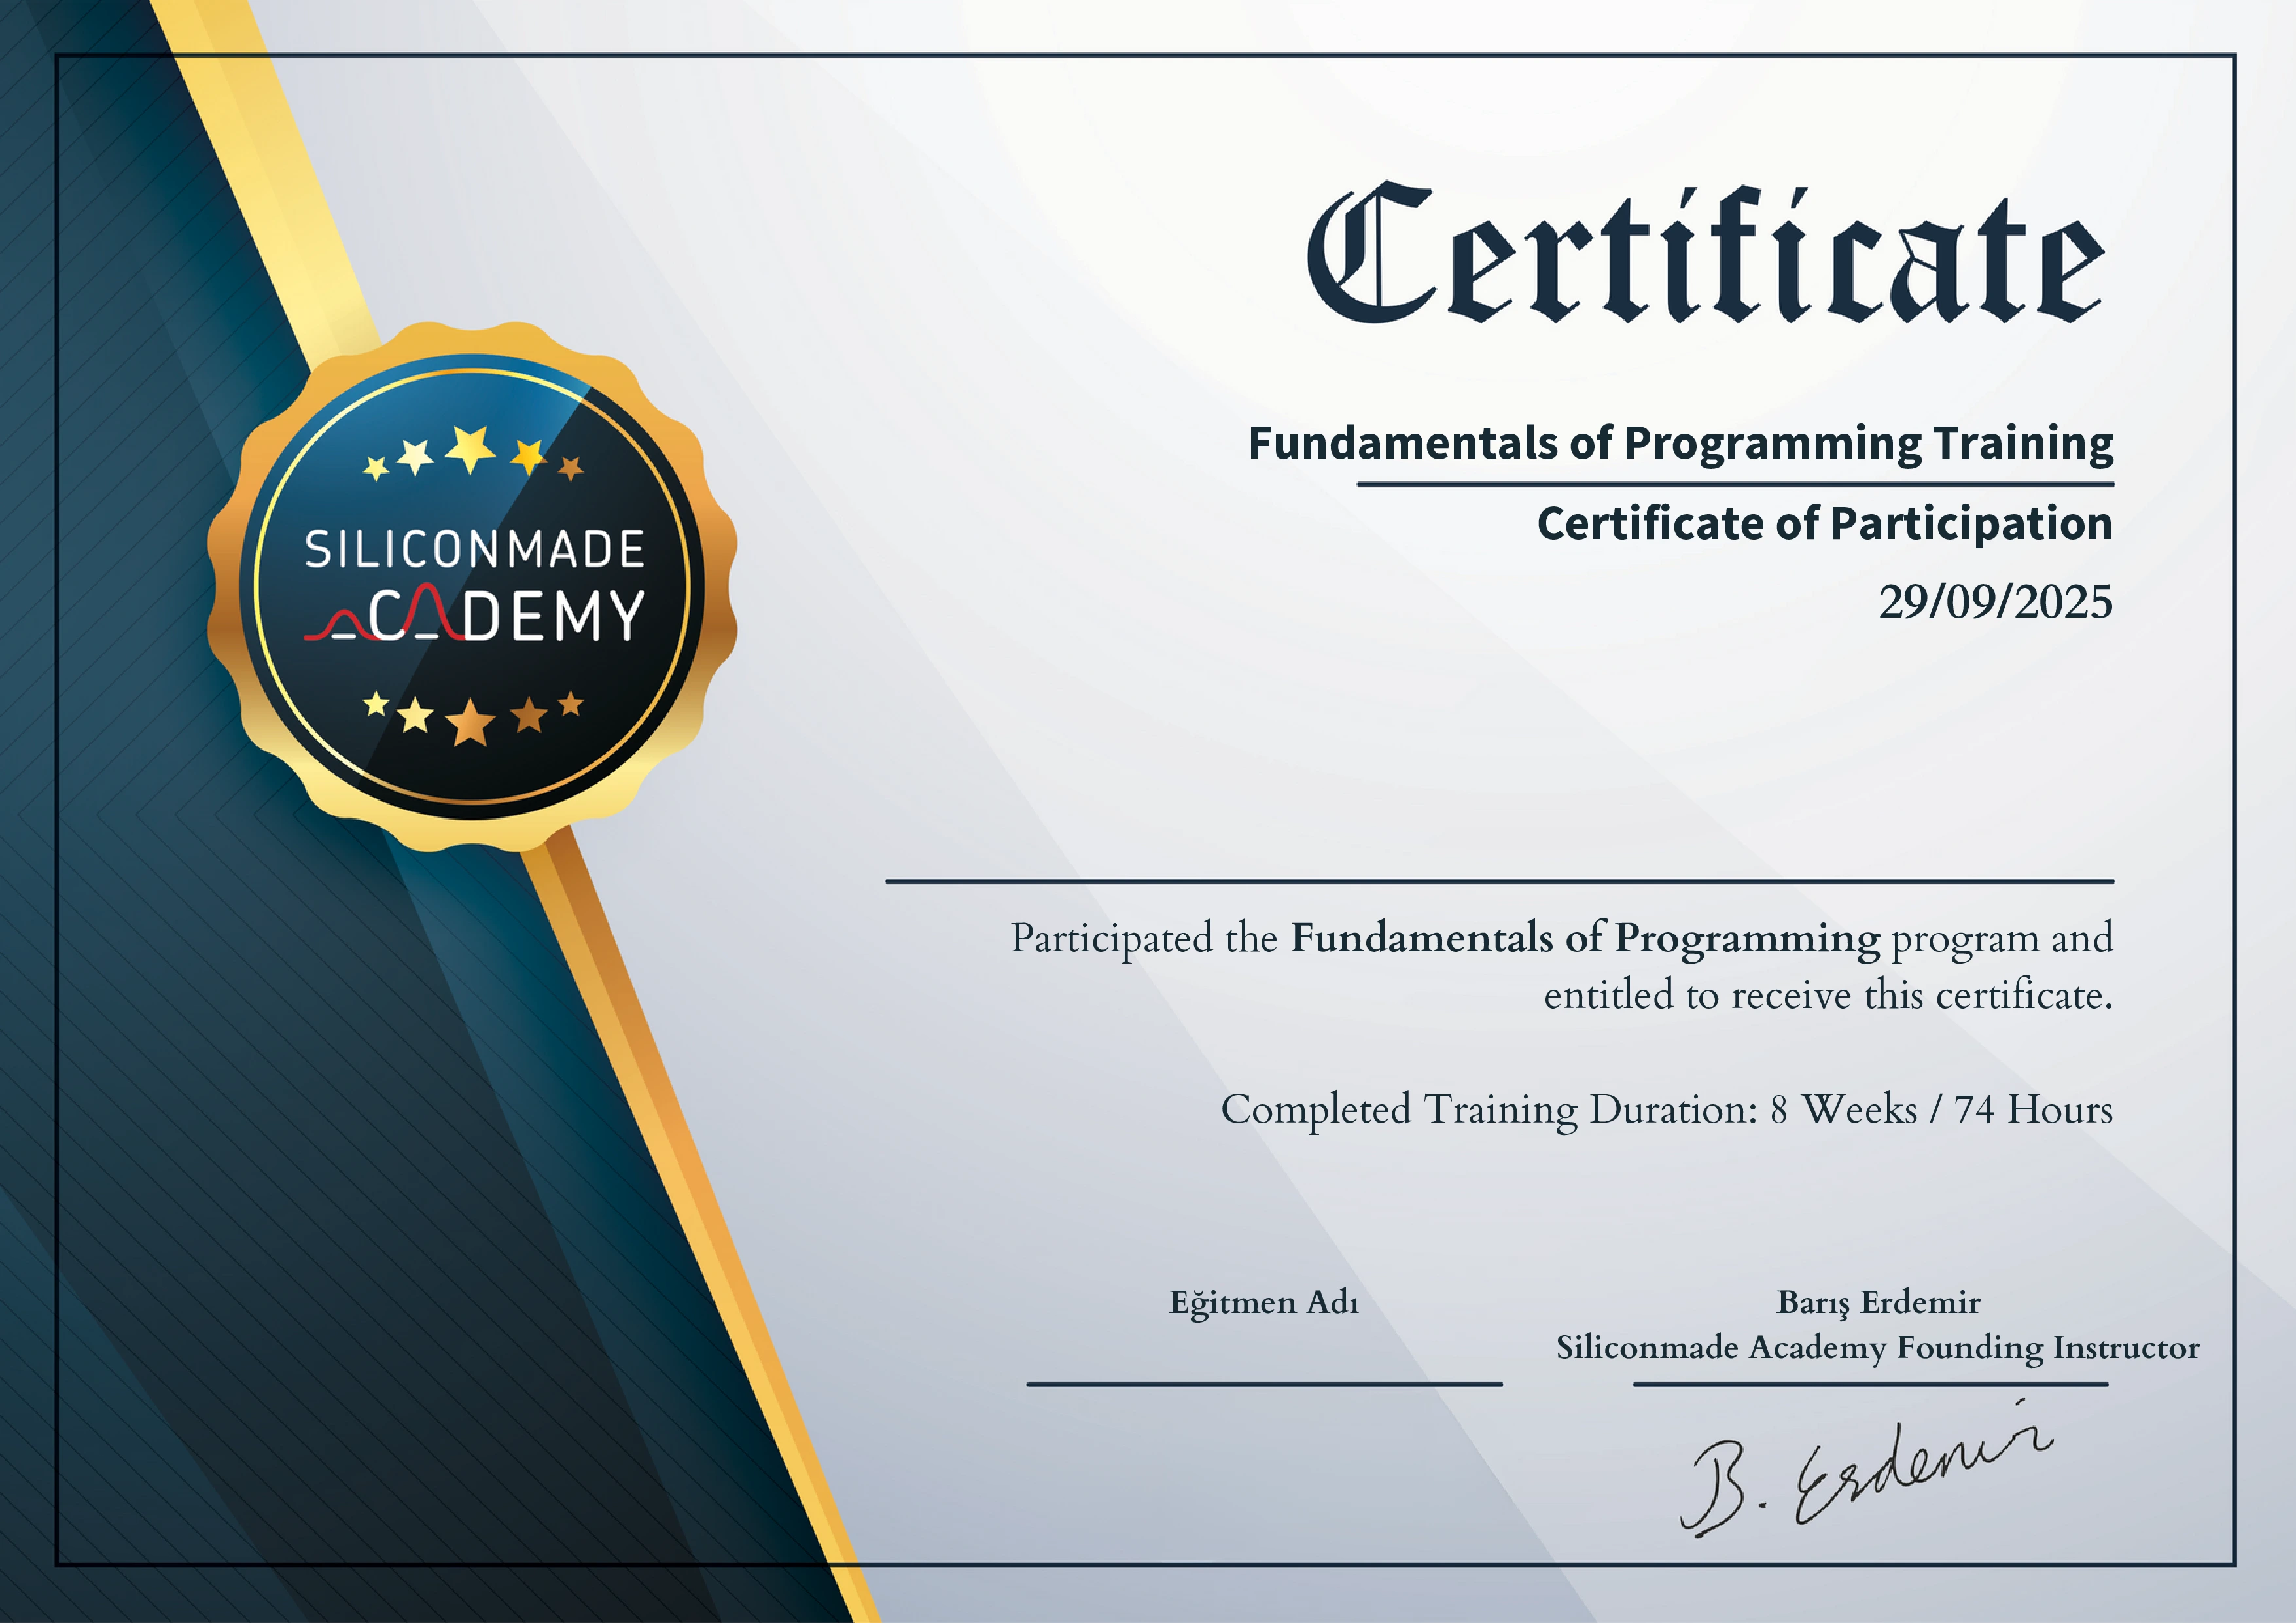Click the large center star above Siliconmade

pyautogui.click(x=470, y=449)
